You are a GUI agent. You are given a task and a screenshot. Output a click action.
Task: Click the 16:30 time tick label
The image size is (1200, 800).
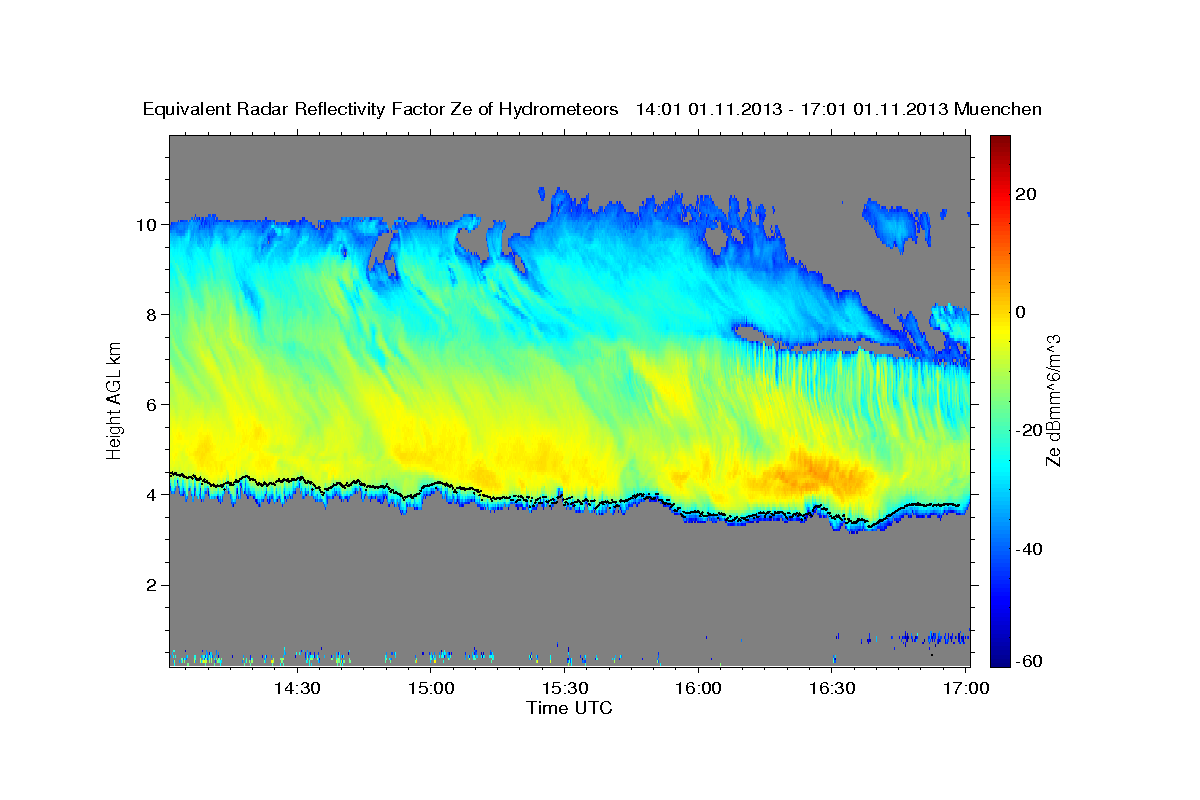click(x=832, y=688)
